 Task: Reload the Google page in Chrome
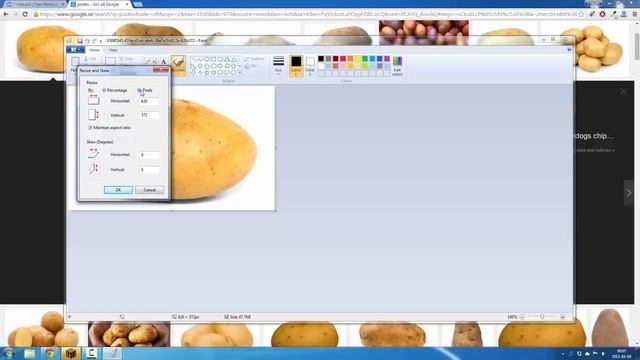pyautogui.click(x=25, y=14)
